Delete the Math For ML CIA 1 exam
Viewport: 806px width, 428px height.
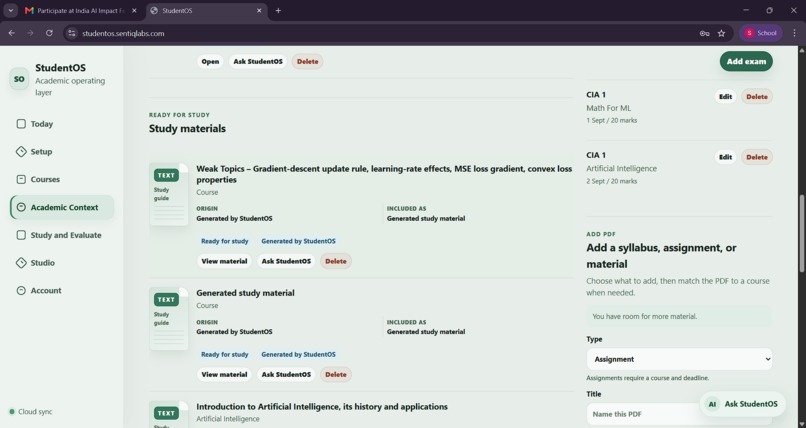[x=757, y=97]
